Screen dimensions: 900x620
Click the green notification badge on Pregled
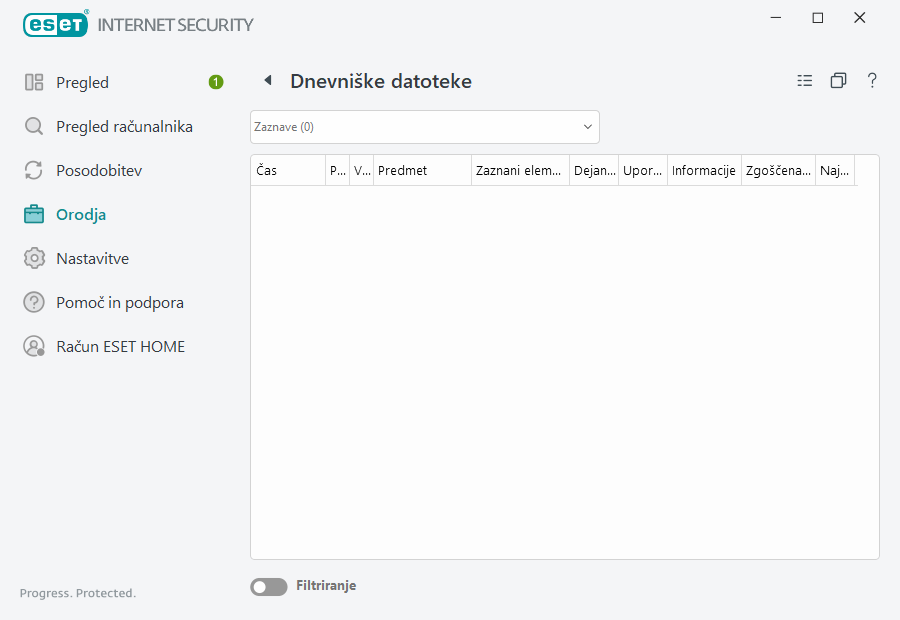215,82
